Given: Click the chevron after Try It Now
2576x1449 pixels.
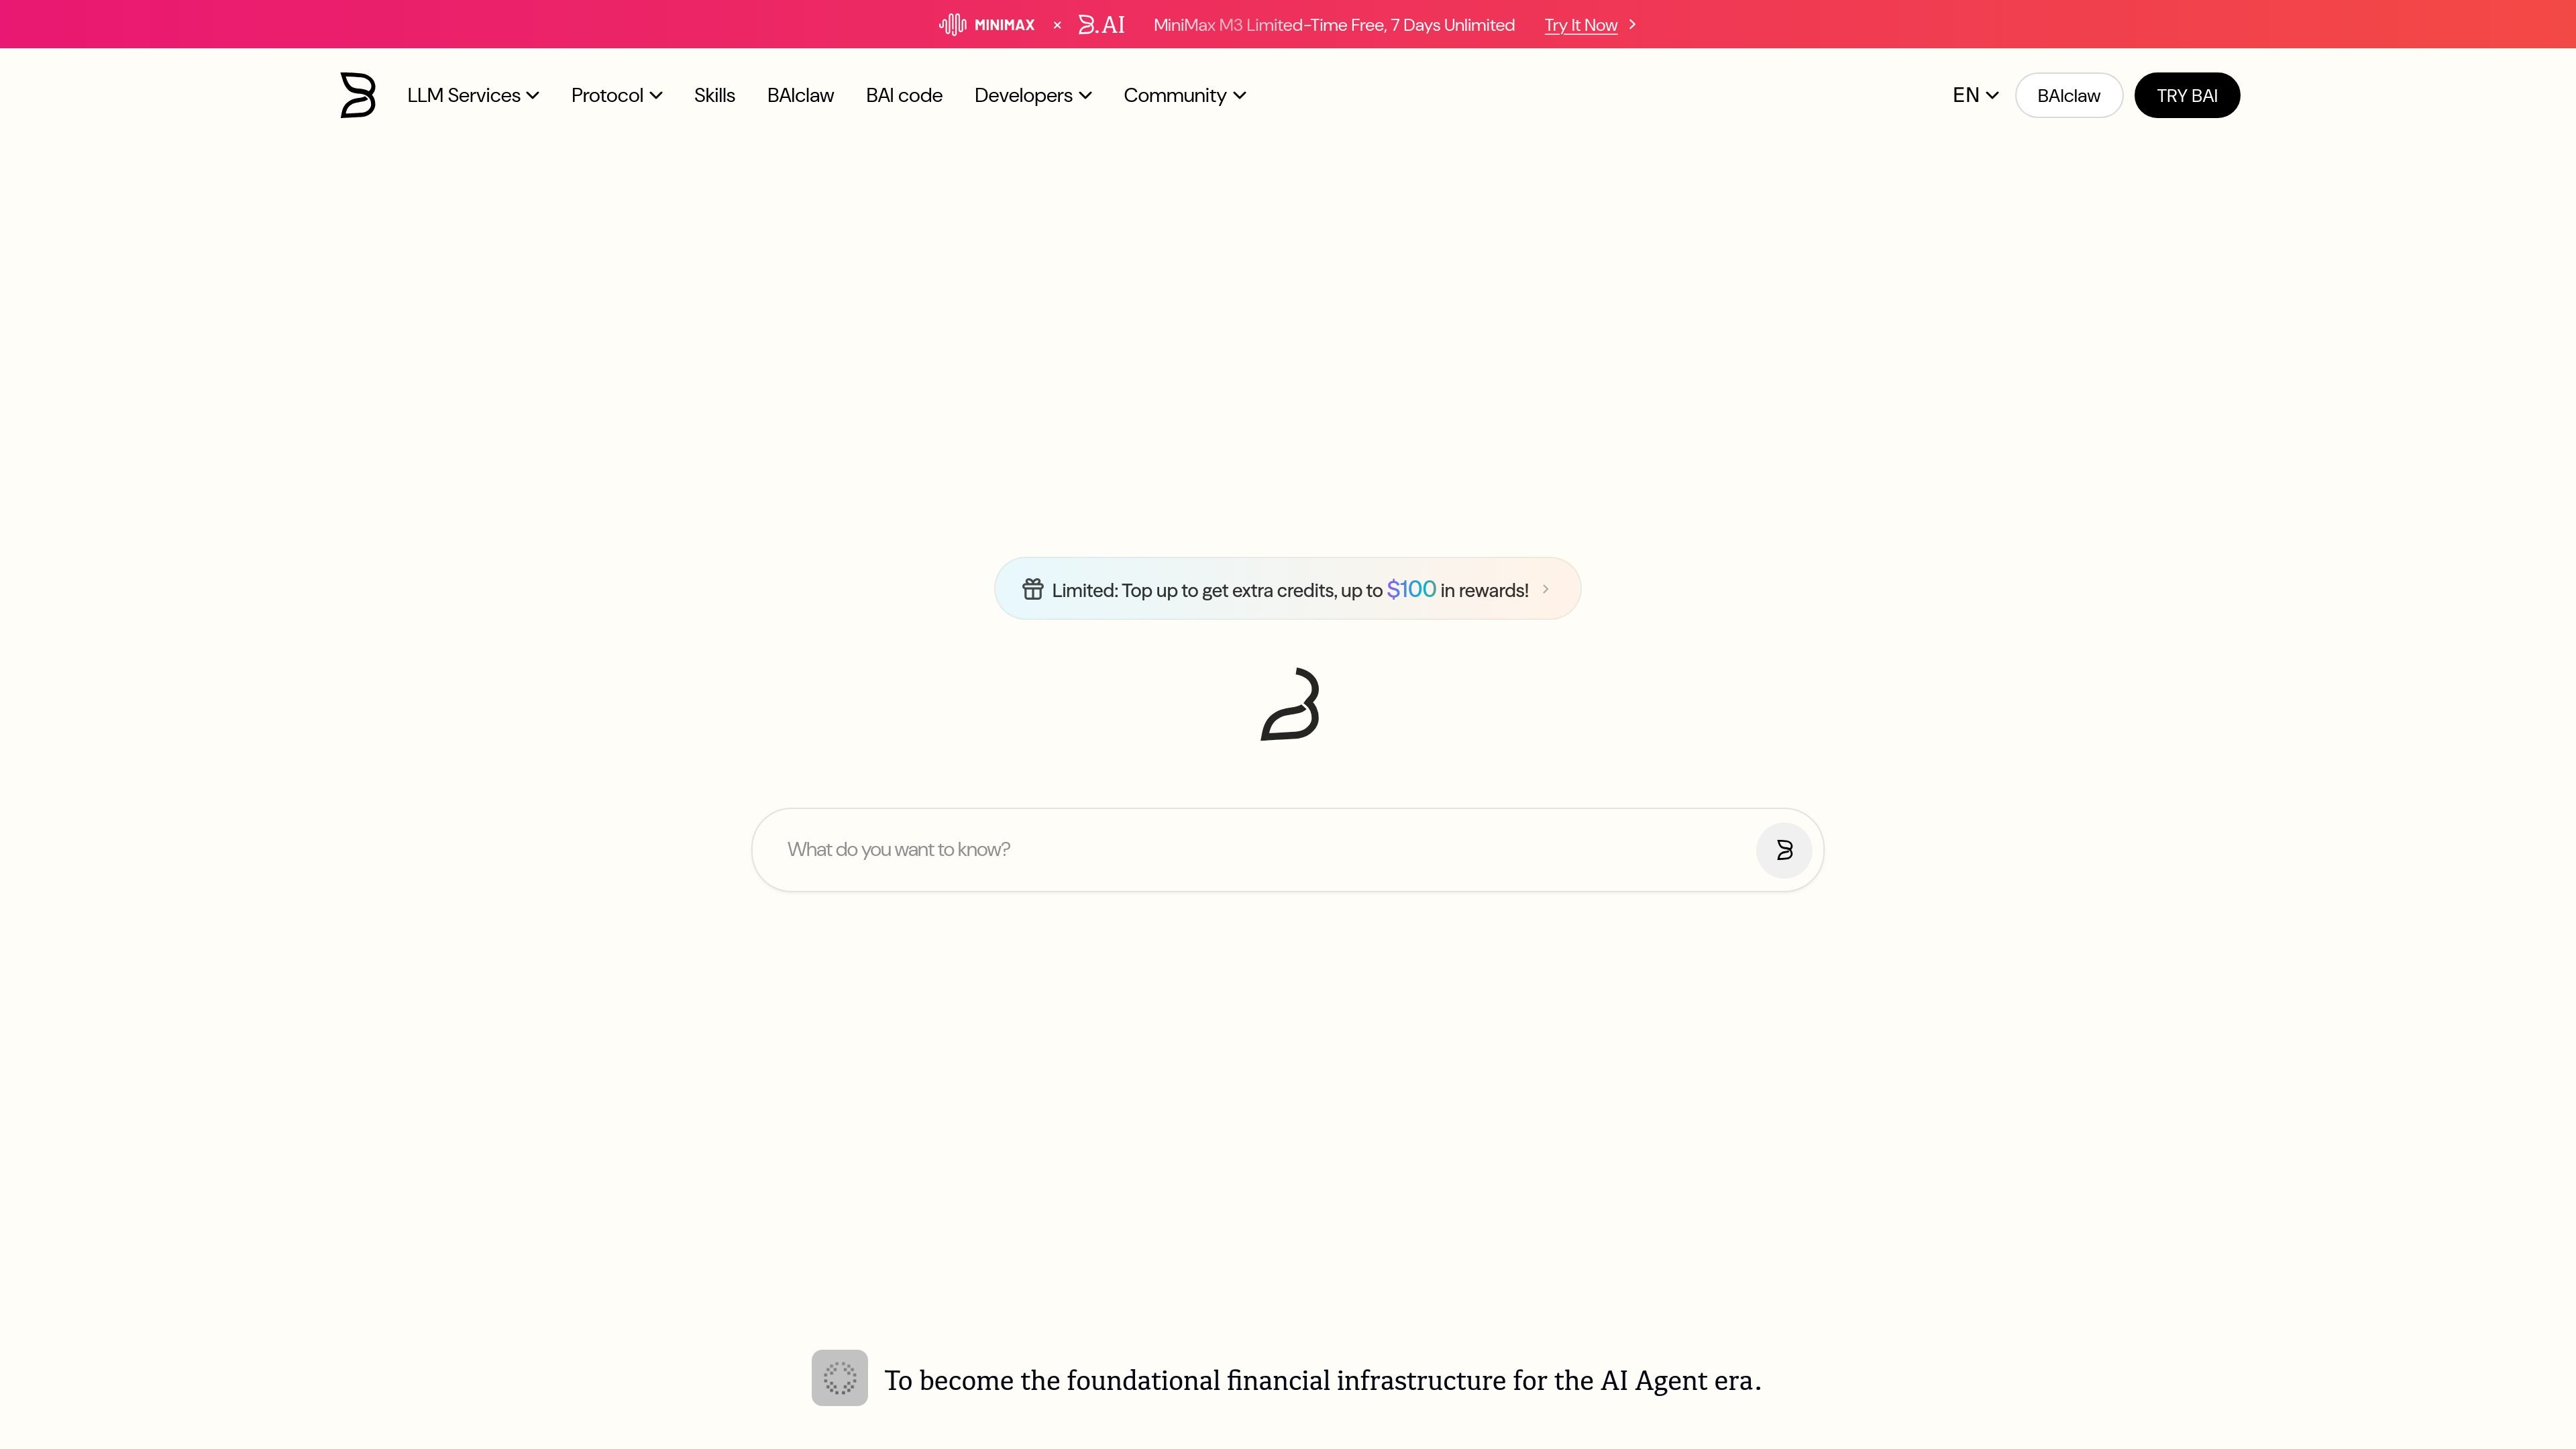Looking at the screenshot, I should (x=1632, y=24).
